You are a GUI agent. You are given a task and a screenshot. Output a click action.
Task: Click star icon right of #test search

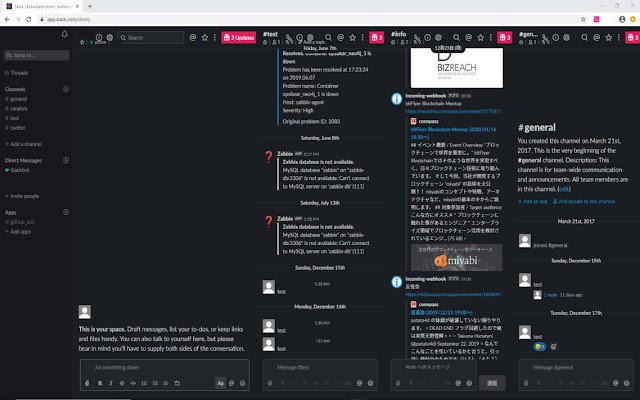353,38
